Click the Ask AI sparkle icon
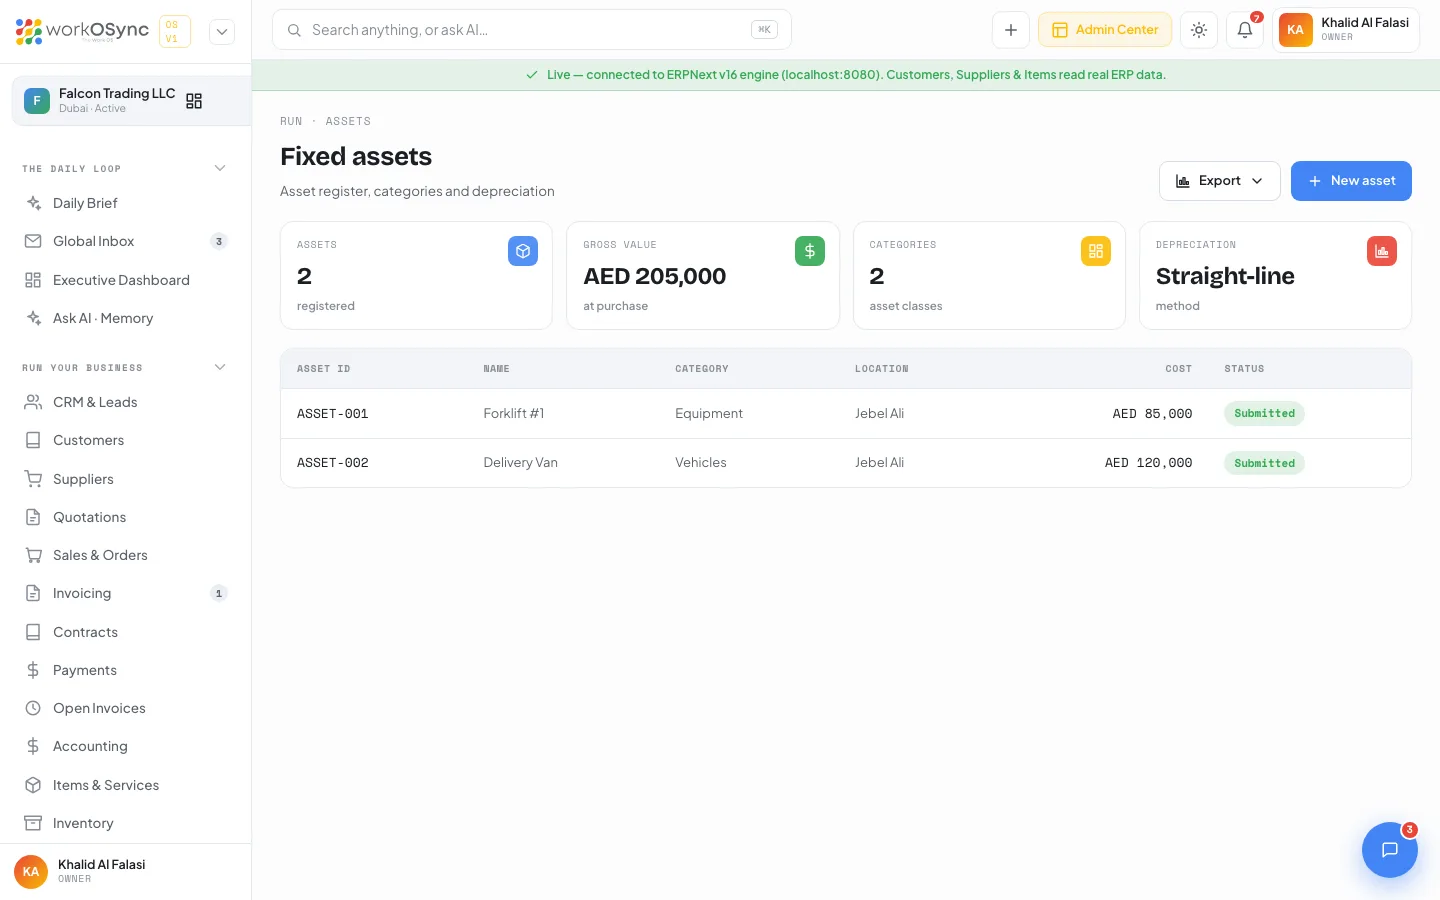 tap(33, 318)
